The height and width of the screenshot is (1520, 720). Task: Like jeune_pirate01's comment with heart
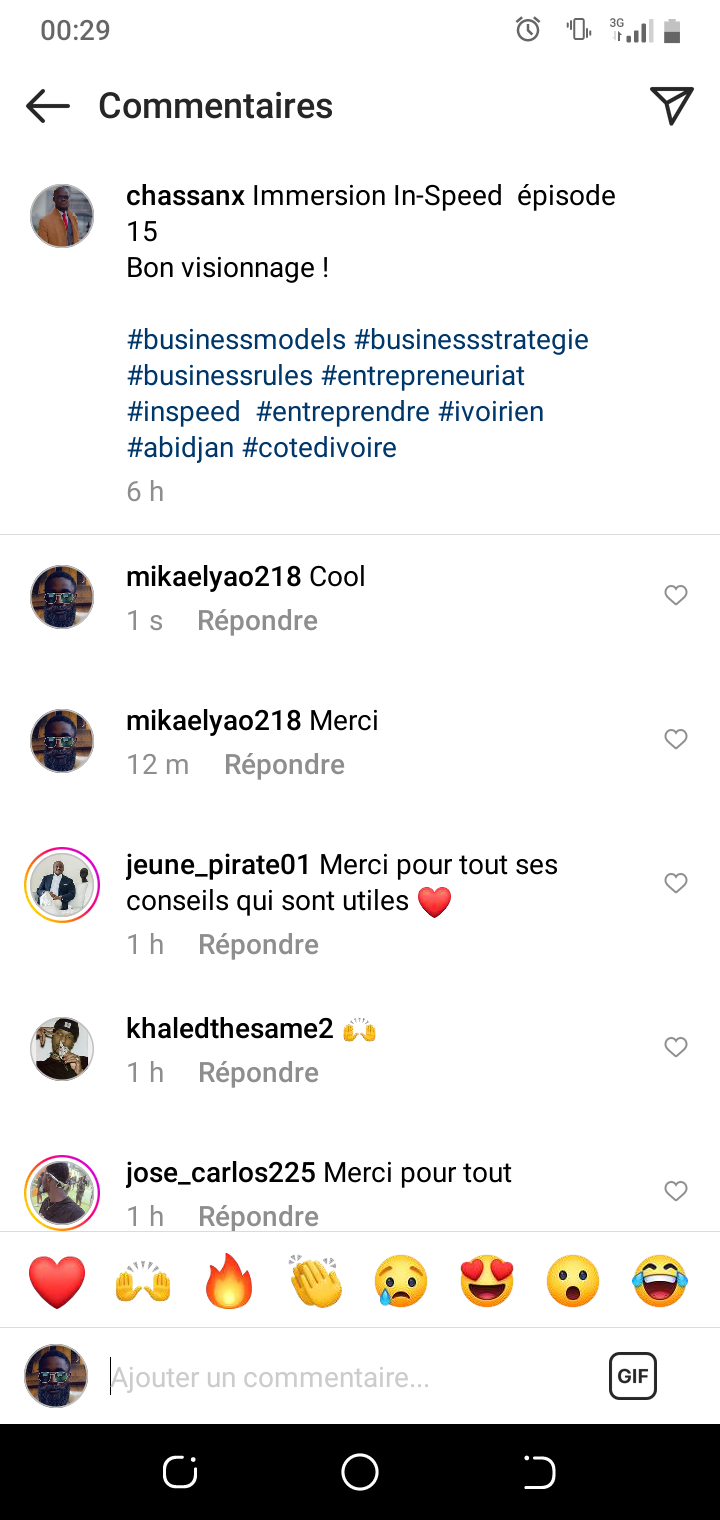[676, 883]
